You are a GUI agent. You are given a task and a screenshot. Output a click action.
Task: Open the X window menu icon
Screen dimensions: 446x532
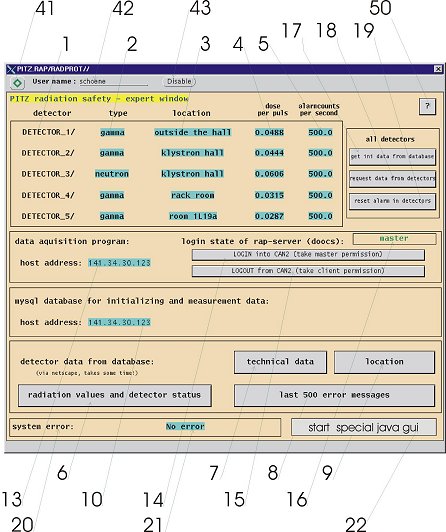(11, 69)
